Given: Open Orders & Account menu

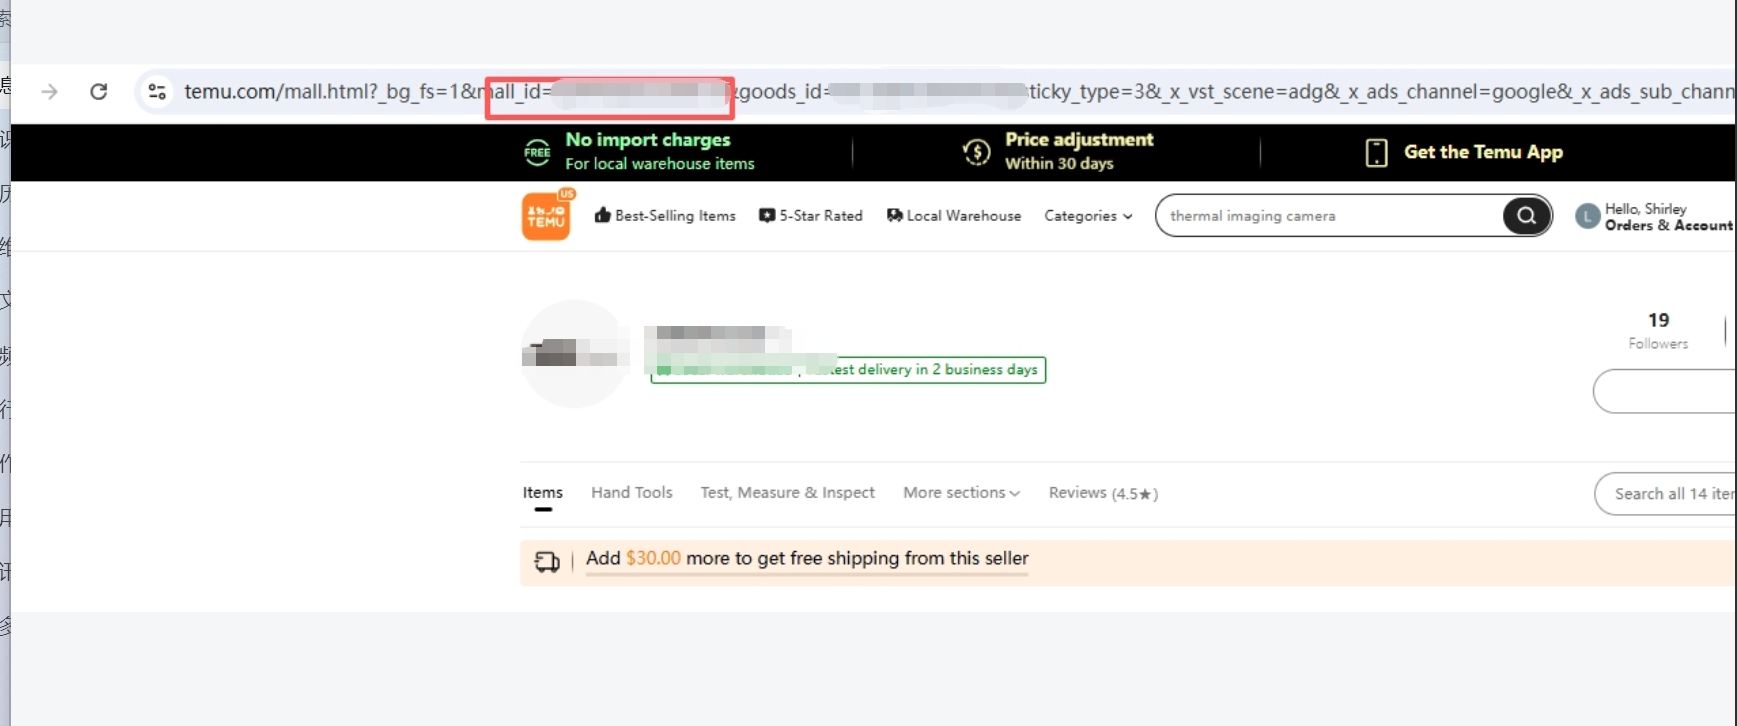Looking at the screenshot, I should click(1668, 226).
